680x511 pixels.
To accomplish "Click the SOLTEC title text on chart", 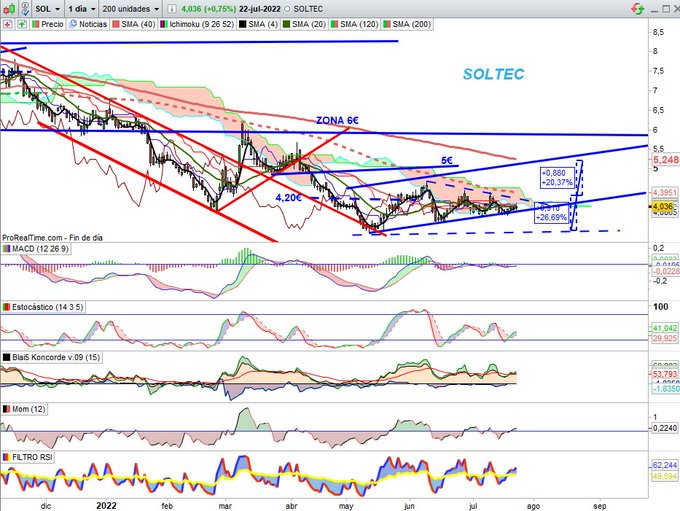I will point(494,74).
